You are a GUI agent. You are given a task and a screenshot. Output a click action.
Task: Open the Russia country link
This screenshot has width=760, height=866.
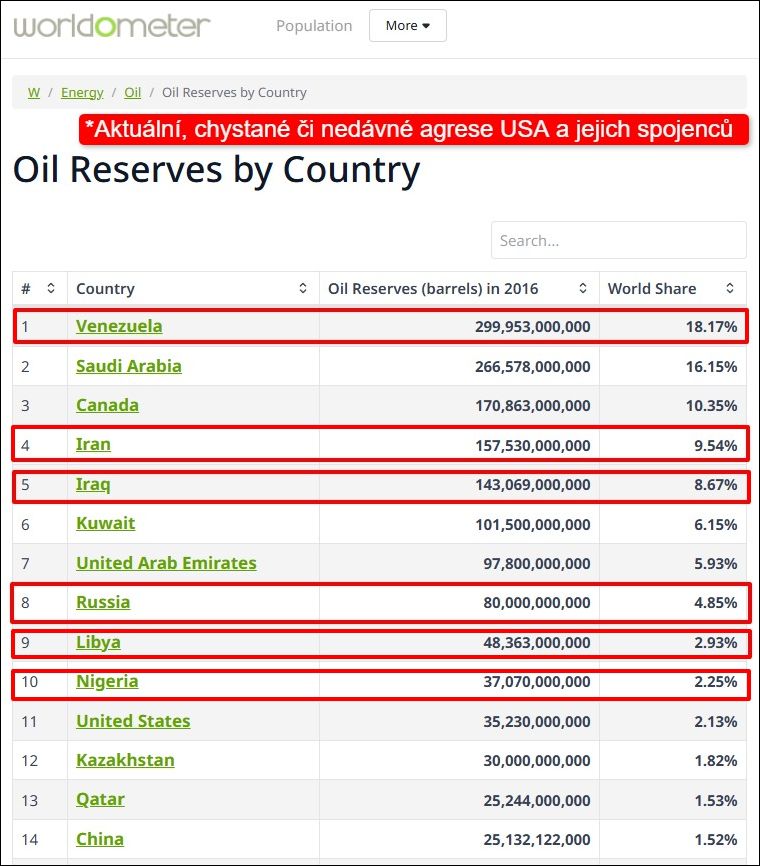[103, 602]
